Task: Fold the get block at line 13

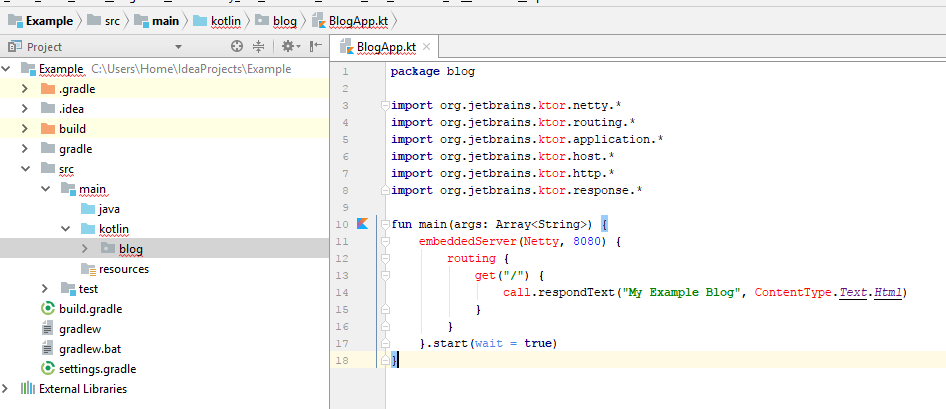Action: pyautogui.click(x=386, y=276)
